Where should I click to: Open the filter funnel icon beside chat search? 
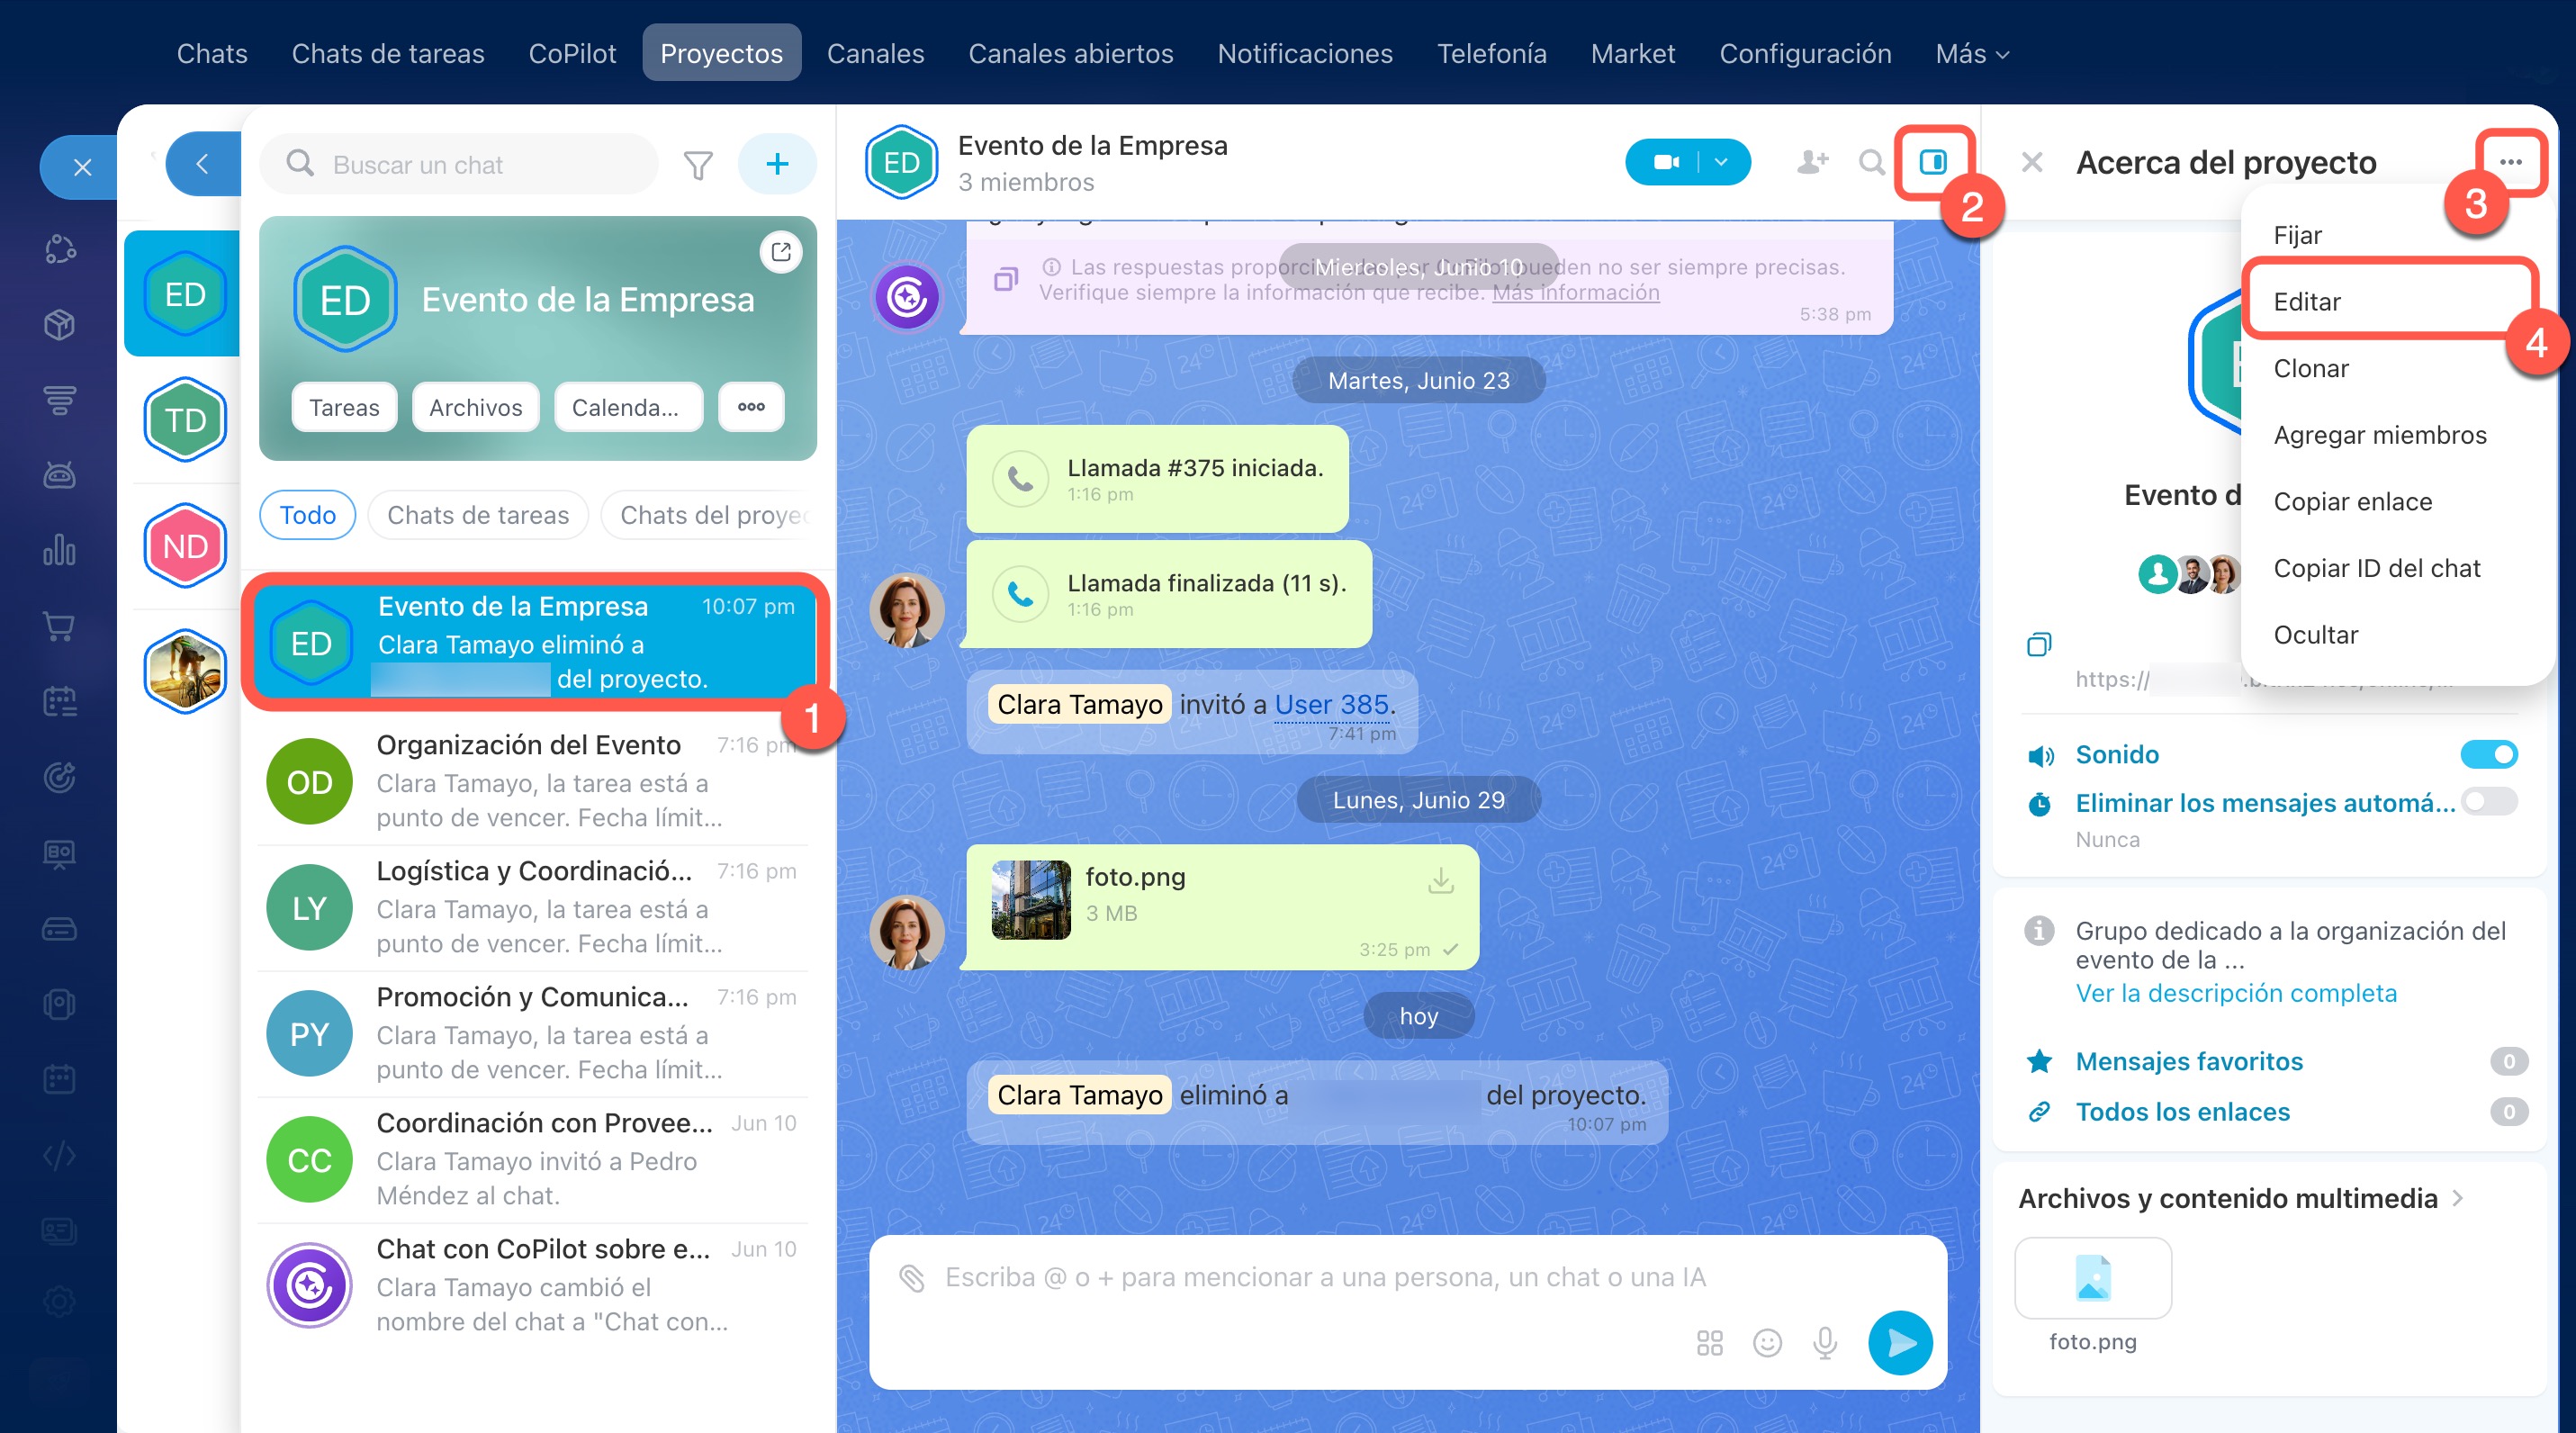698,164
